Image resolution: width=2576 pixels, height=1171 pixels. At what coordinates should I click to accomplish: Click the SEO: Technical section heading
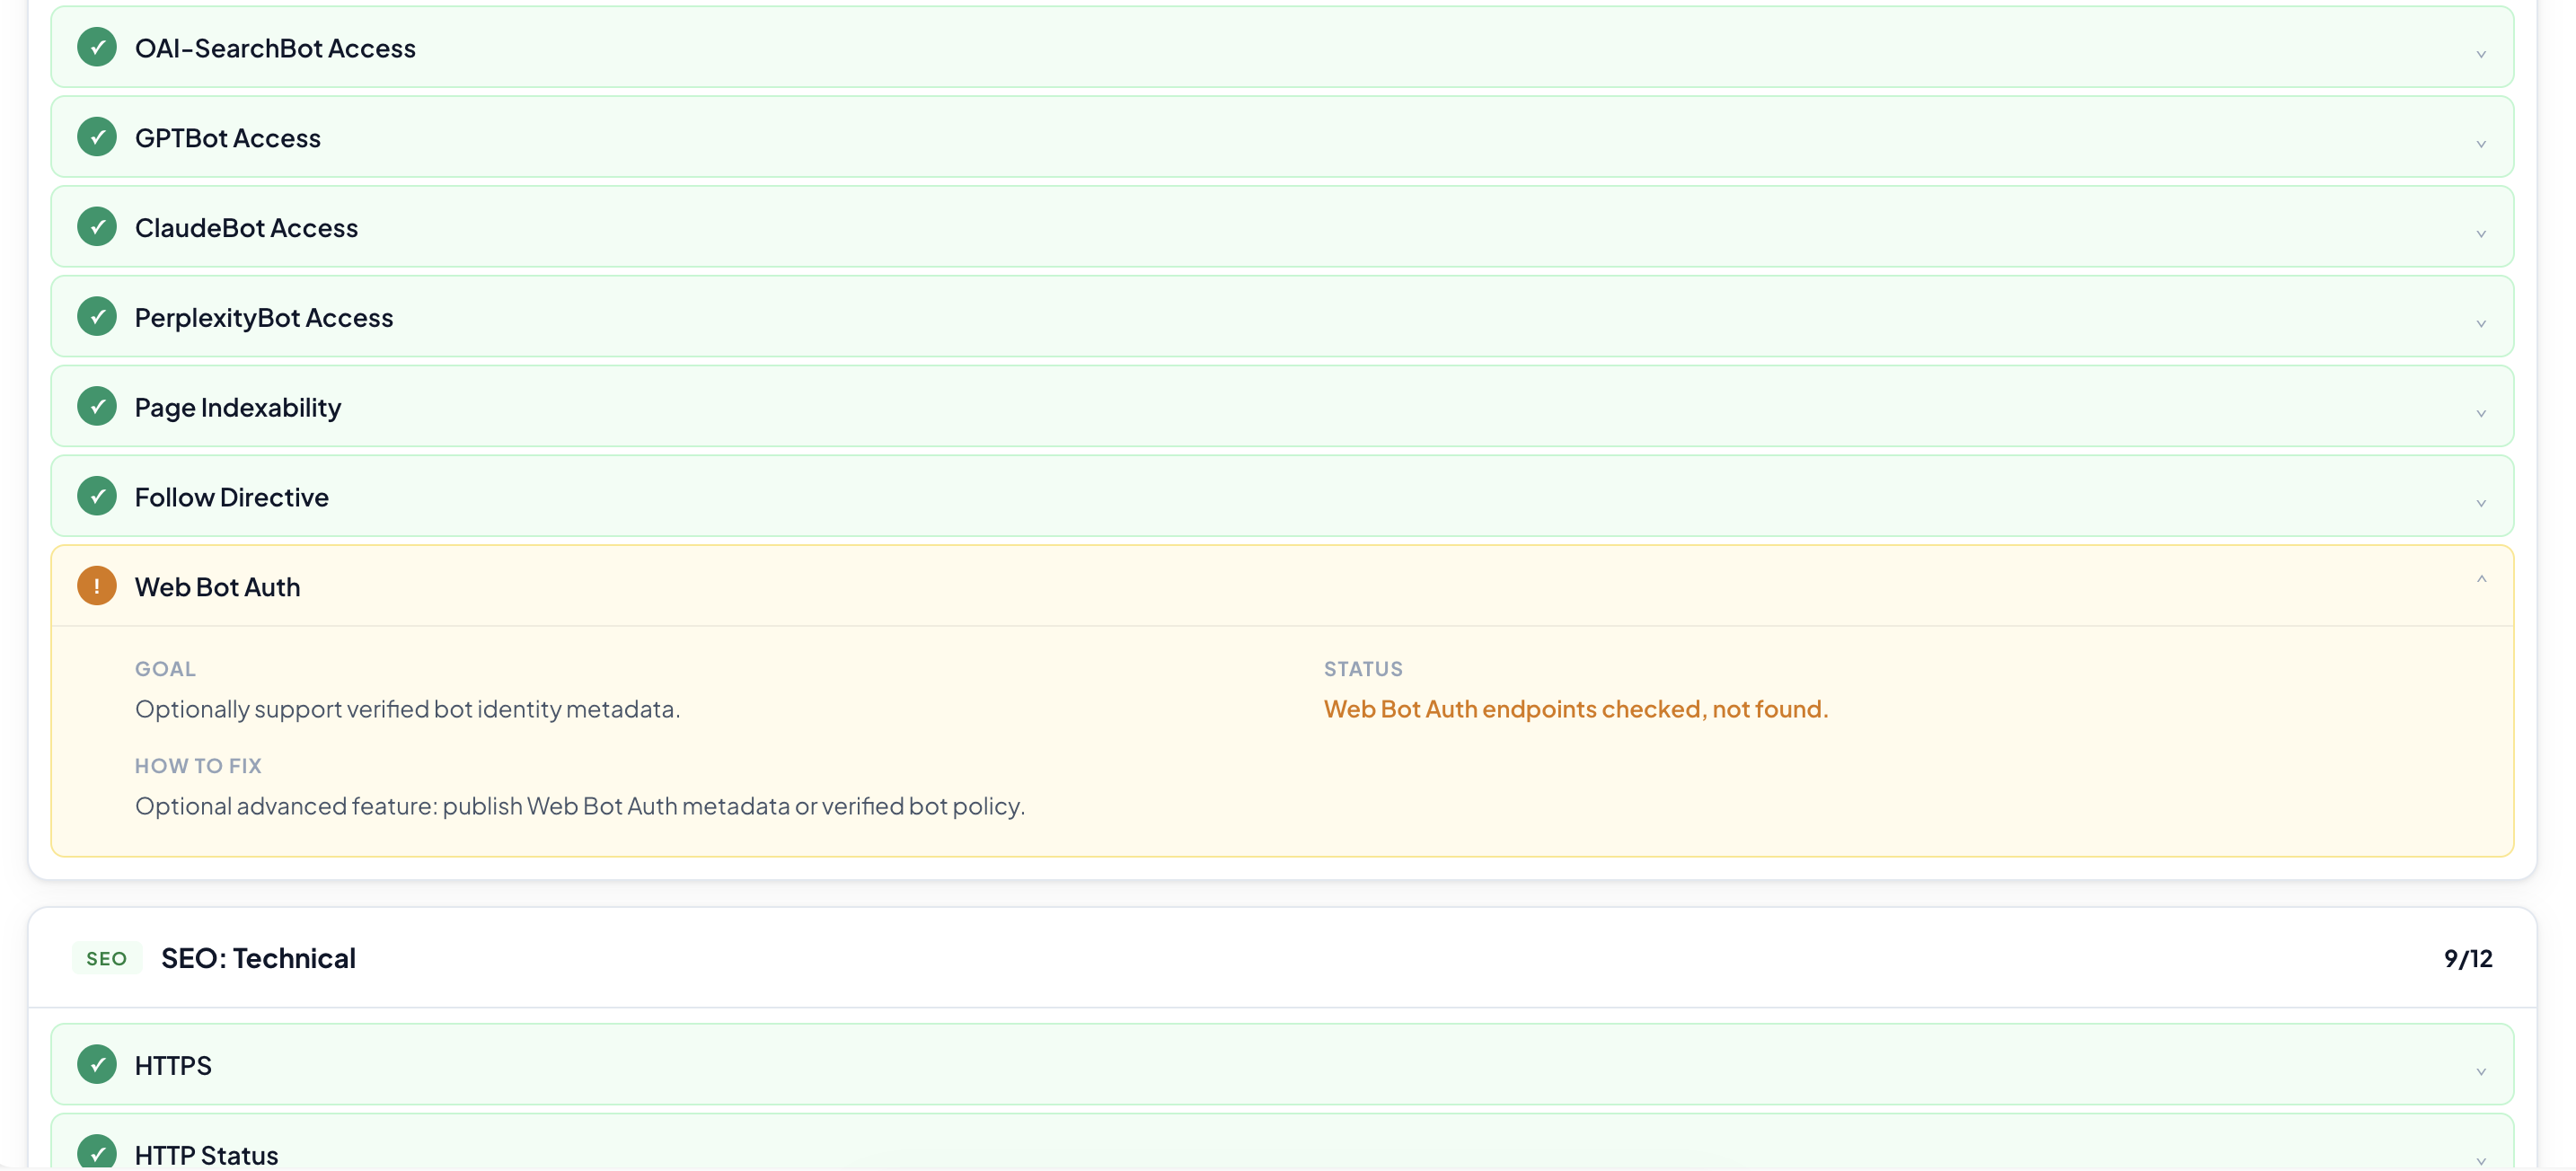tap(258, 958)
